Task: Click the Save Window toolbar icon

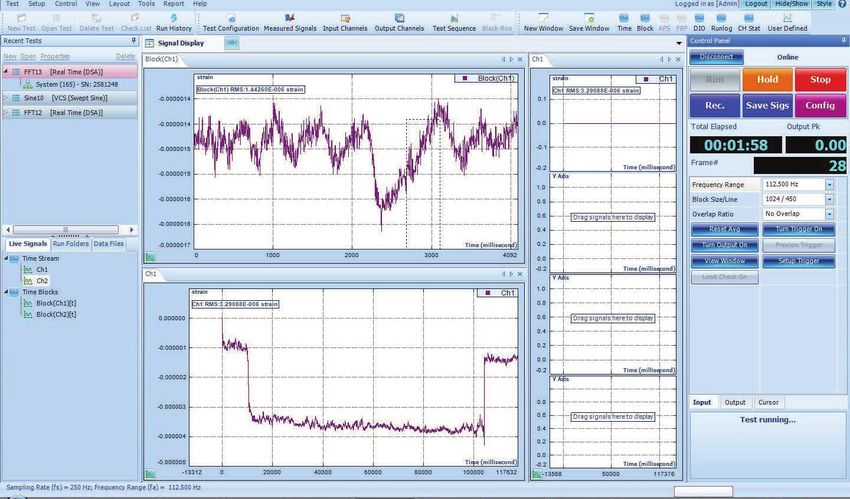Action: (x=589, y=23)
